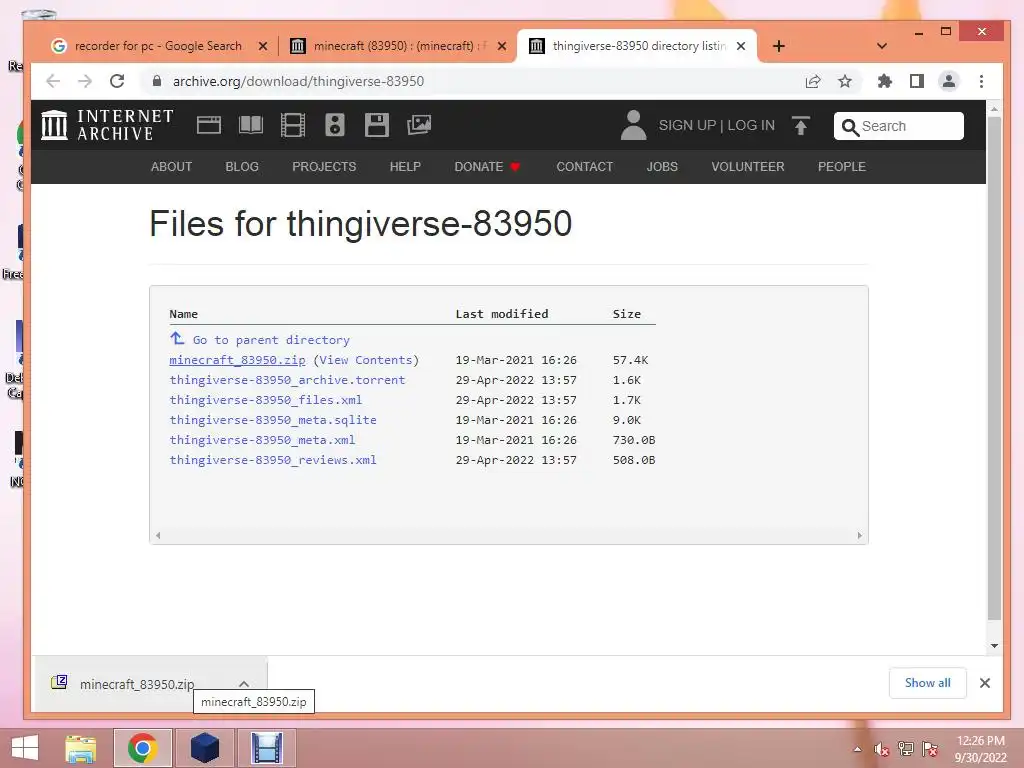Open the Audio speaker icon

[x=335, y=125]
